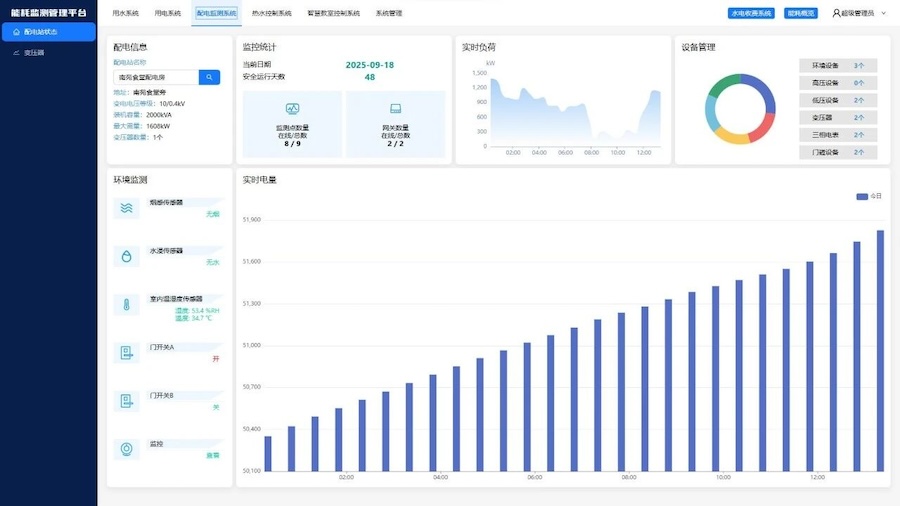Click the blue search magnifier button

(x=209, y=77)
